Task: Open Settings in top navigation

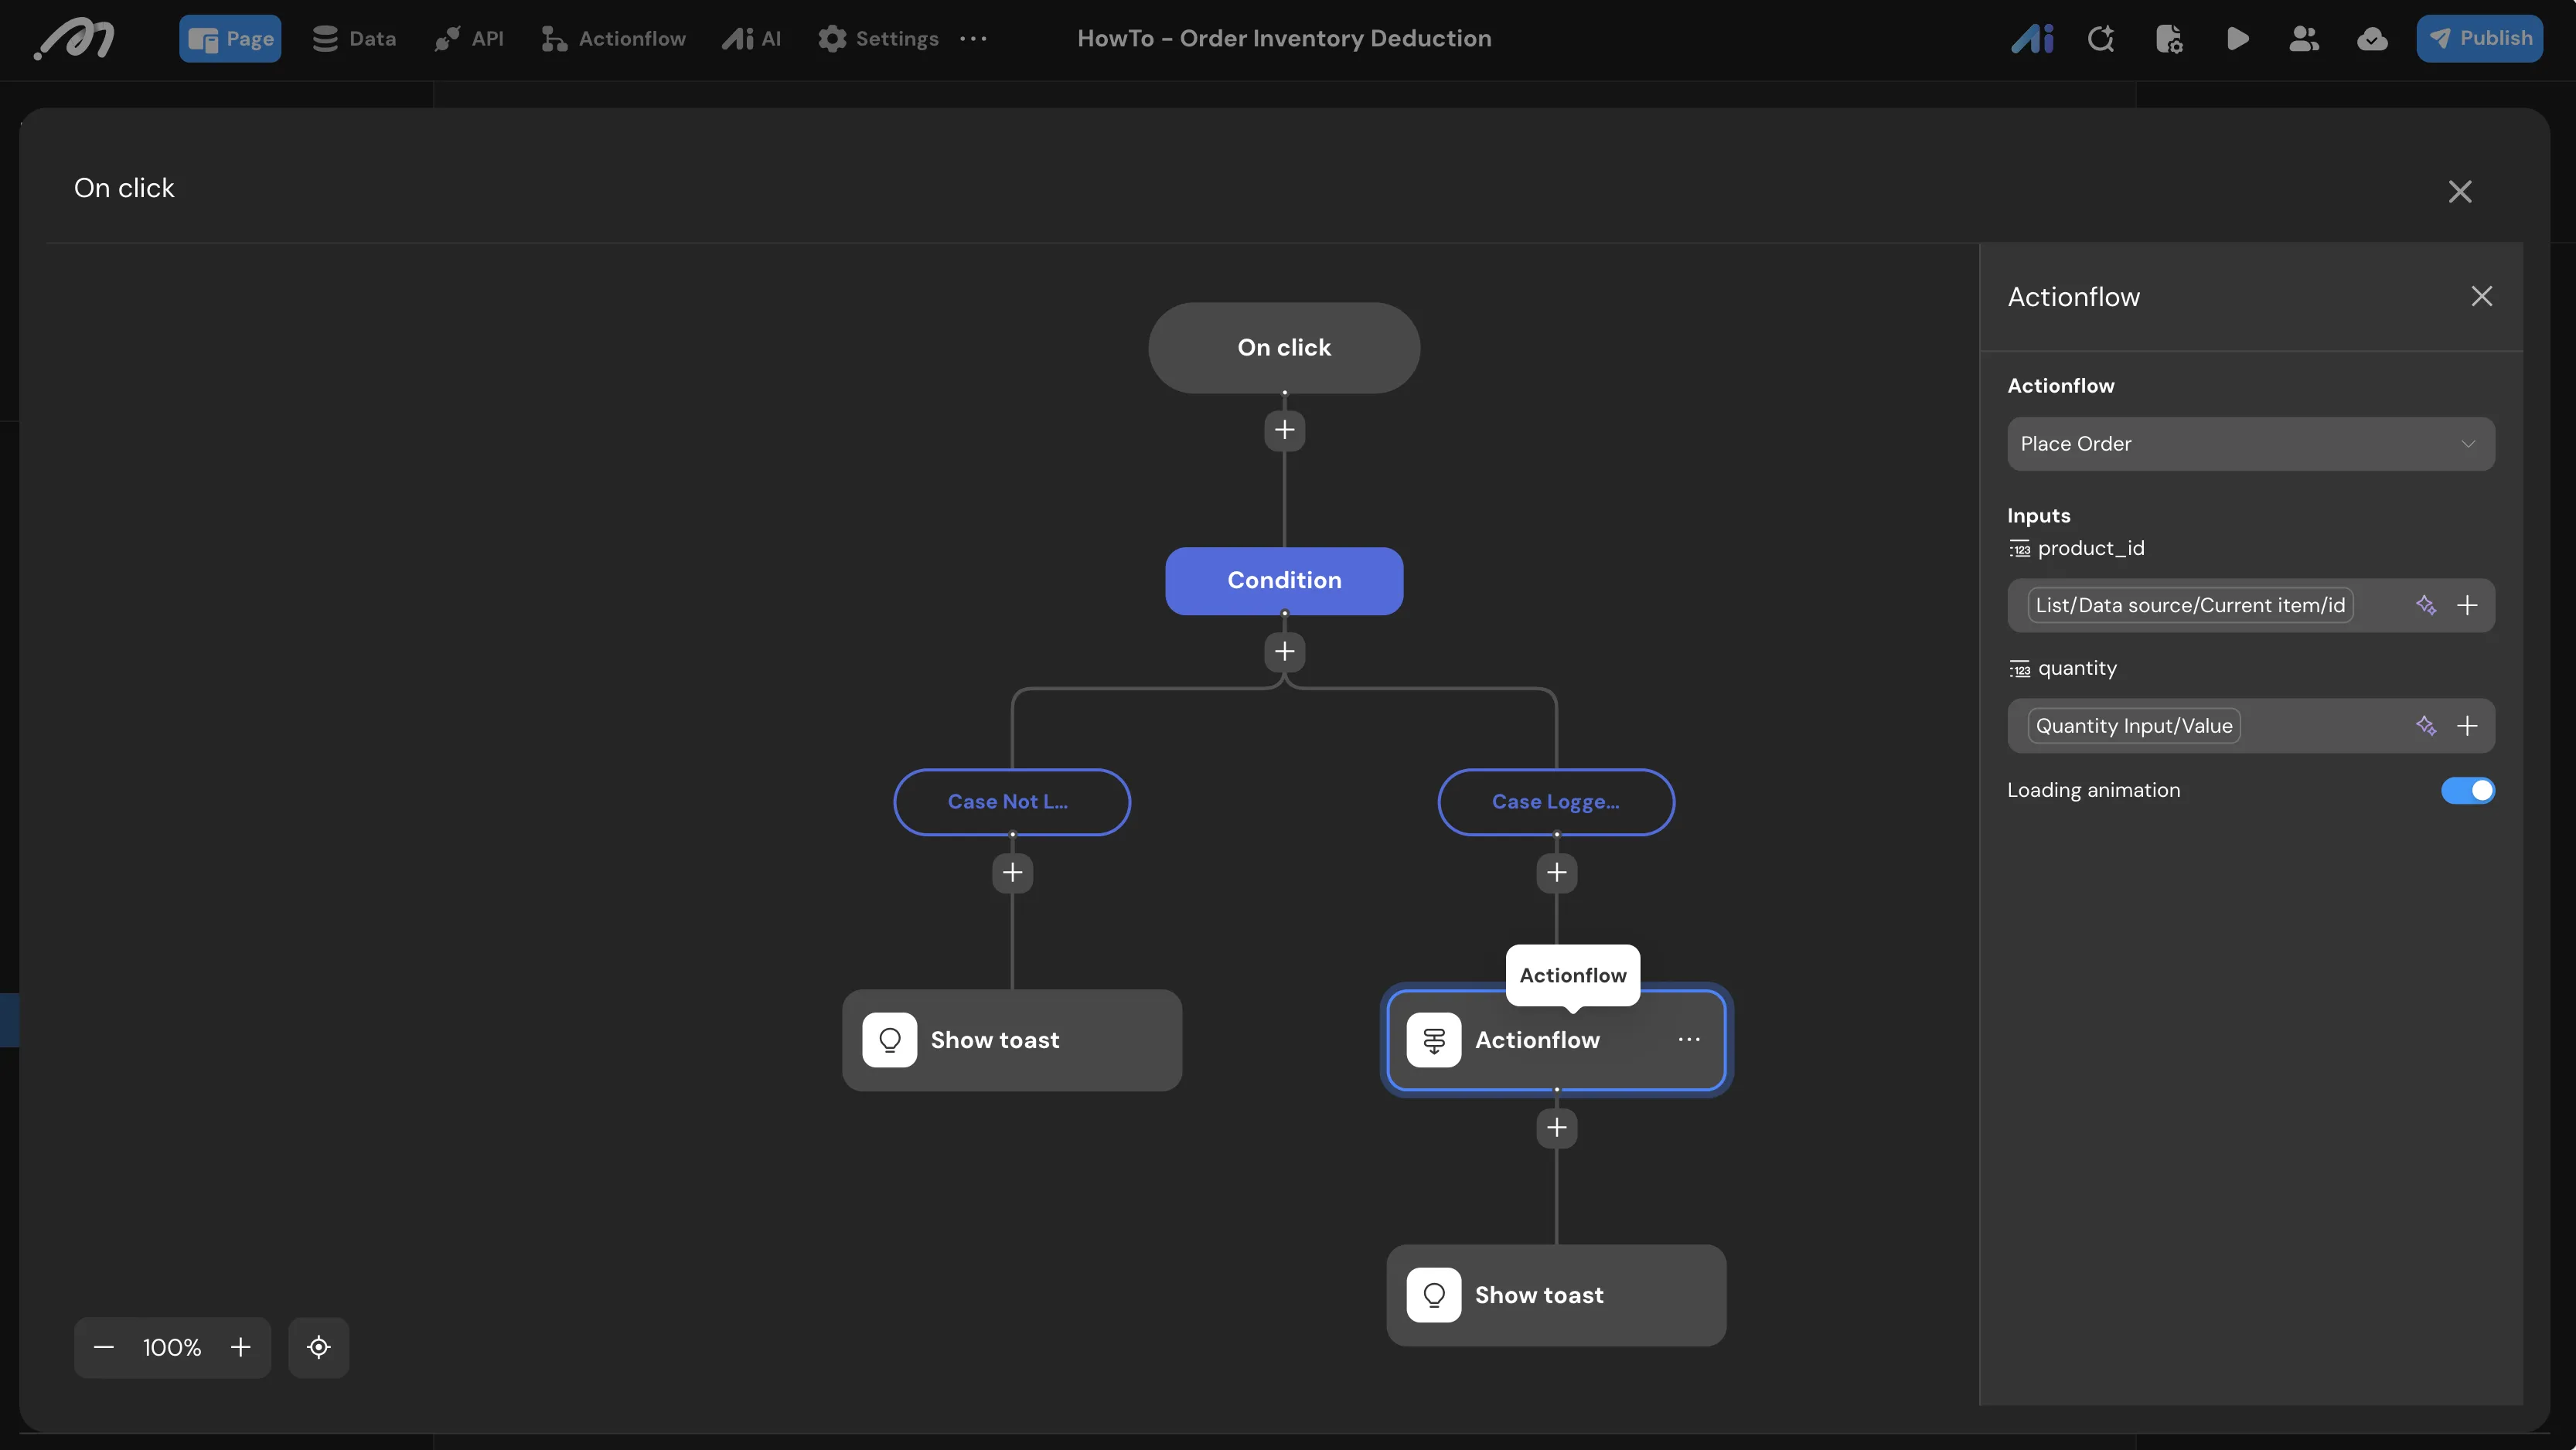Action: tap(878, 39)
